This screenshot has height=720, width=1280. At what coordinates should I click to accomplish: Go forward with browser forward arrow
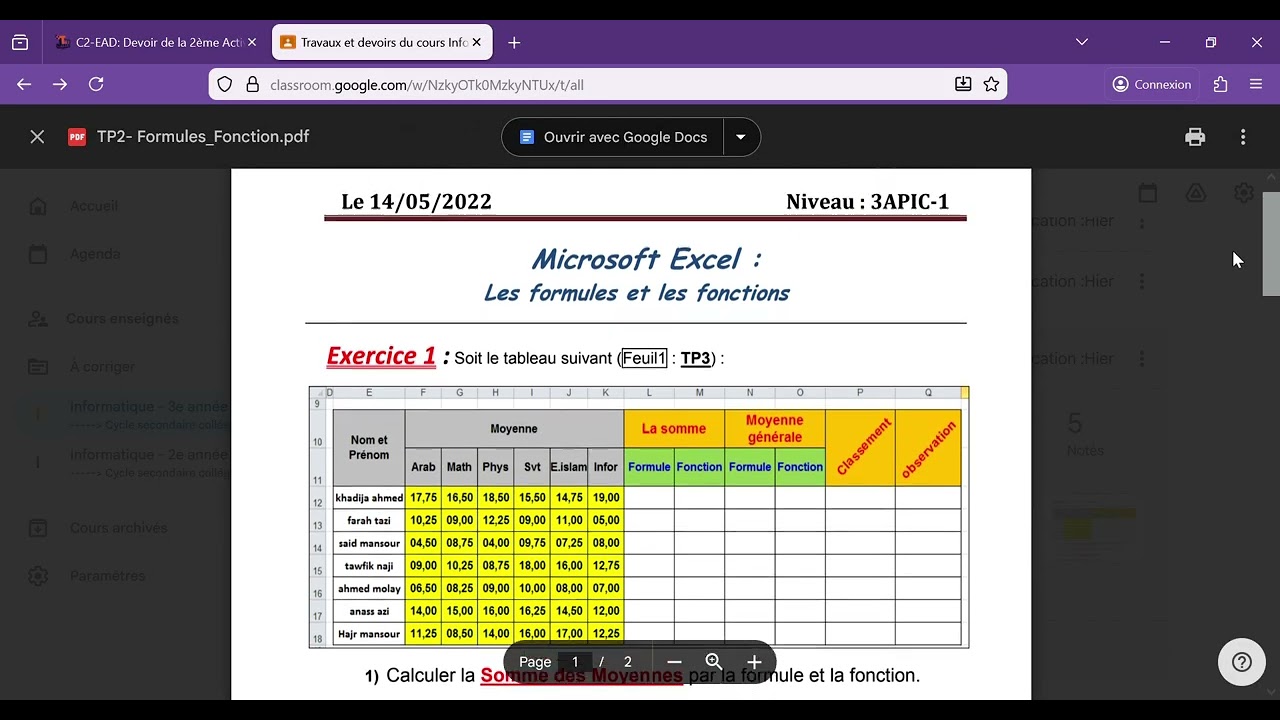(60, 85)
